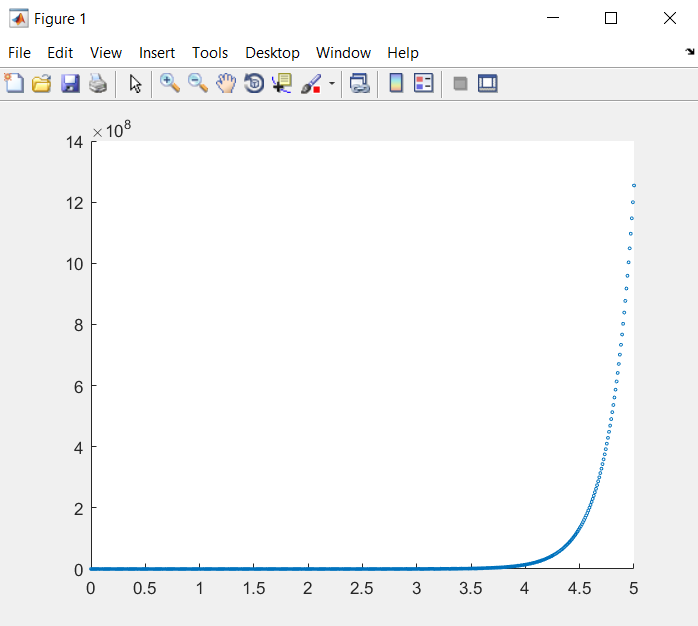
Task: Click the x-axis tick label 4.5
Action: [579, 589]
